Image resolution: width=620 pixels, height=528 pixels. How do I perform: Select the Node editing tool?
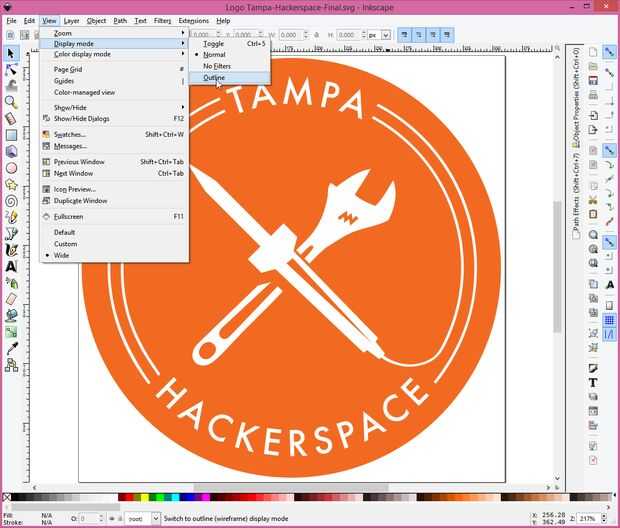click(11, 70)
